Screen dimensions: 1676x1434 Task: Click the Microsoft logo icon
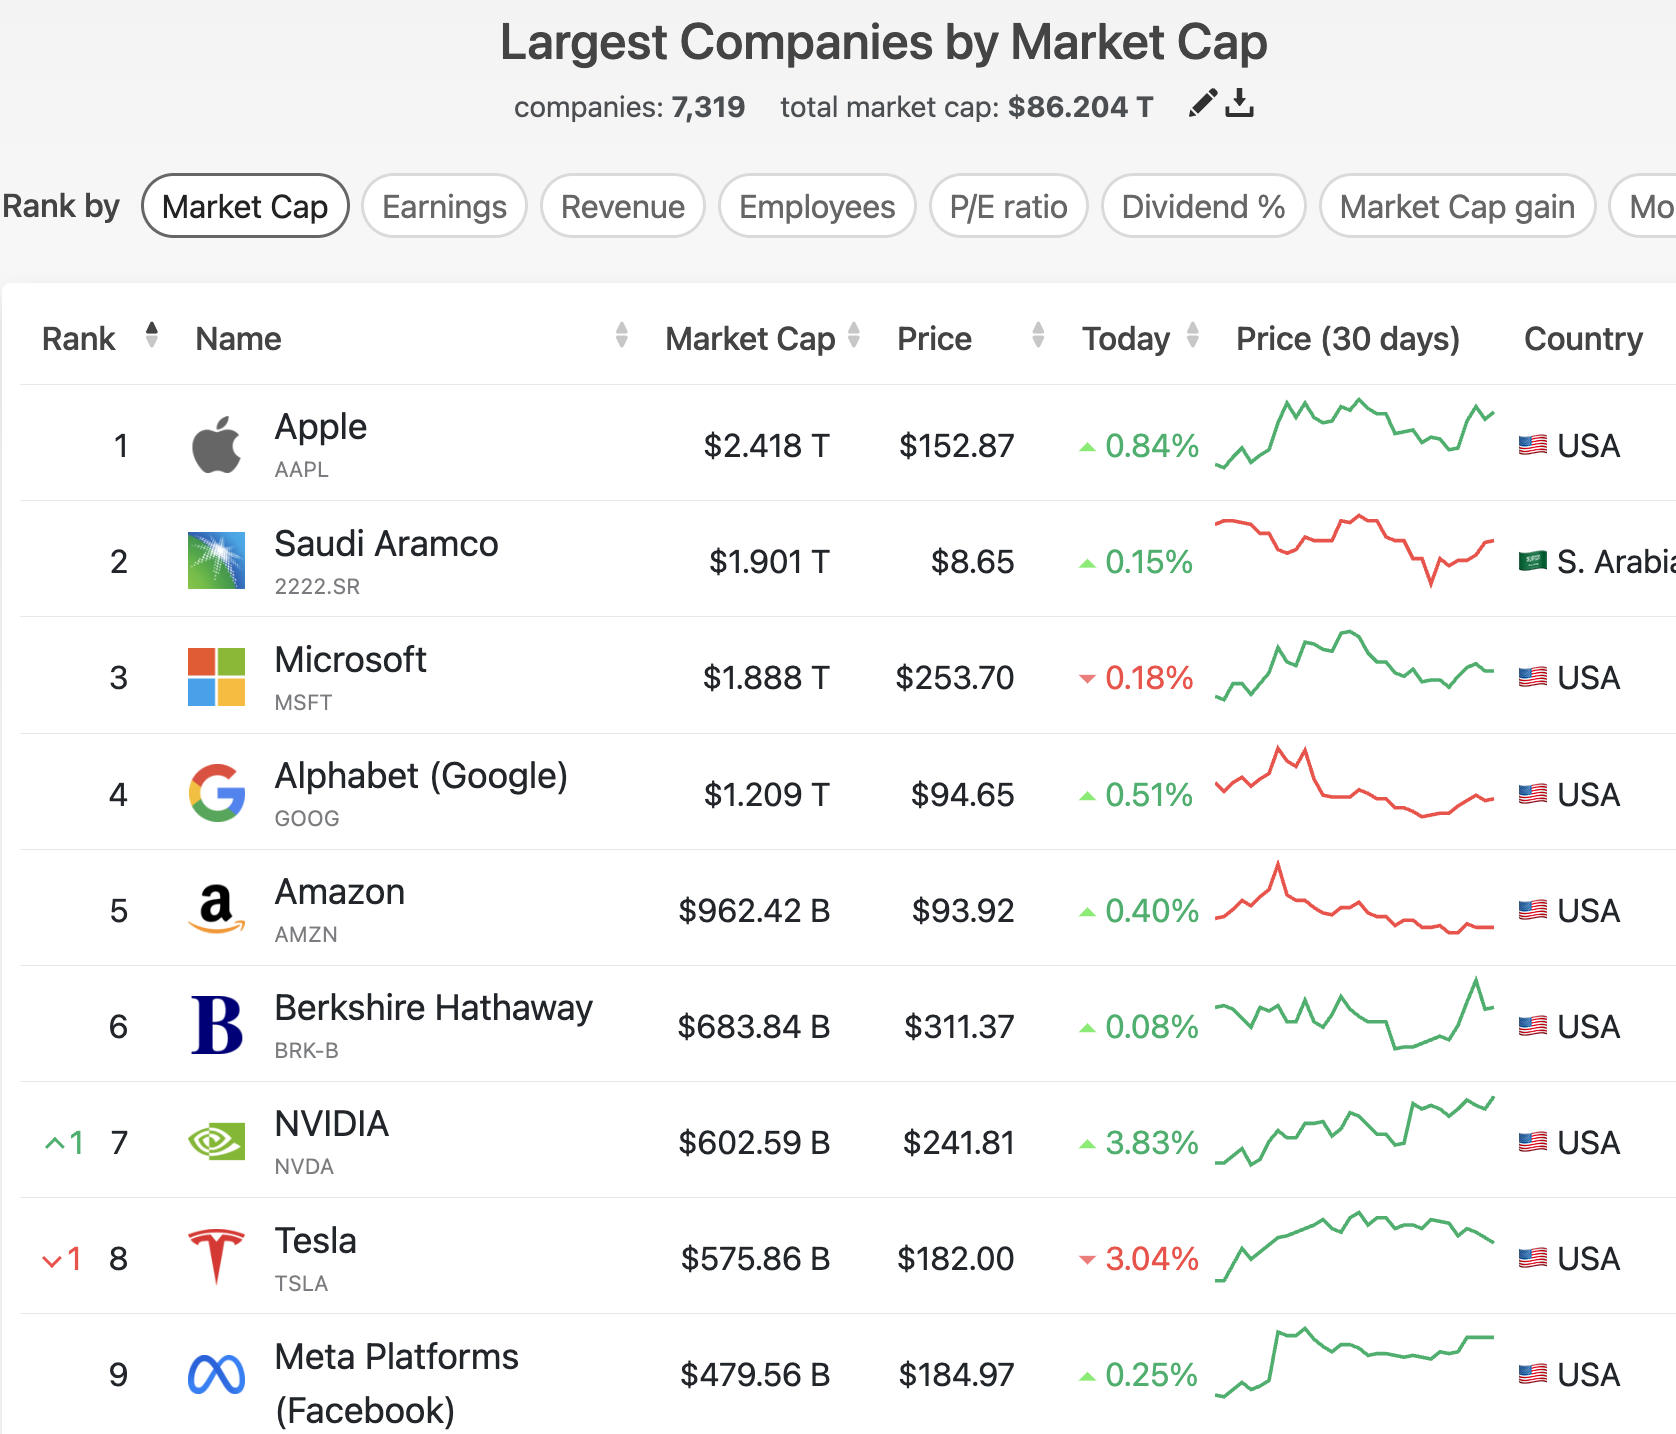click(216, 677)
